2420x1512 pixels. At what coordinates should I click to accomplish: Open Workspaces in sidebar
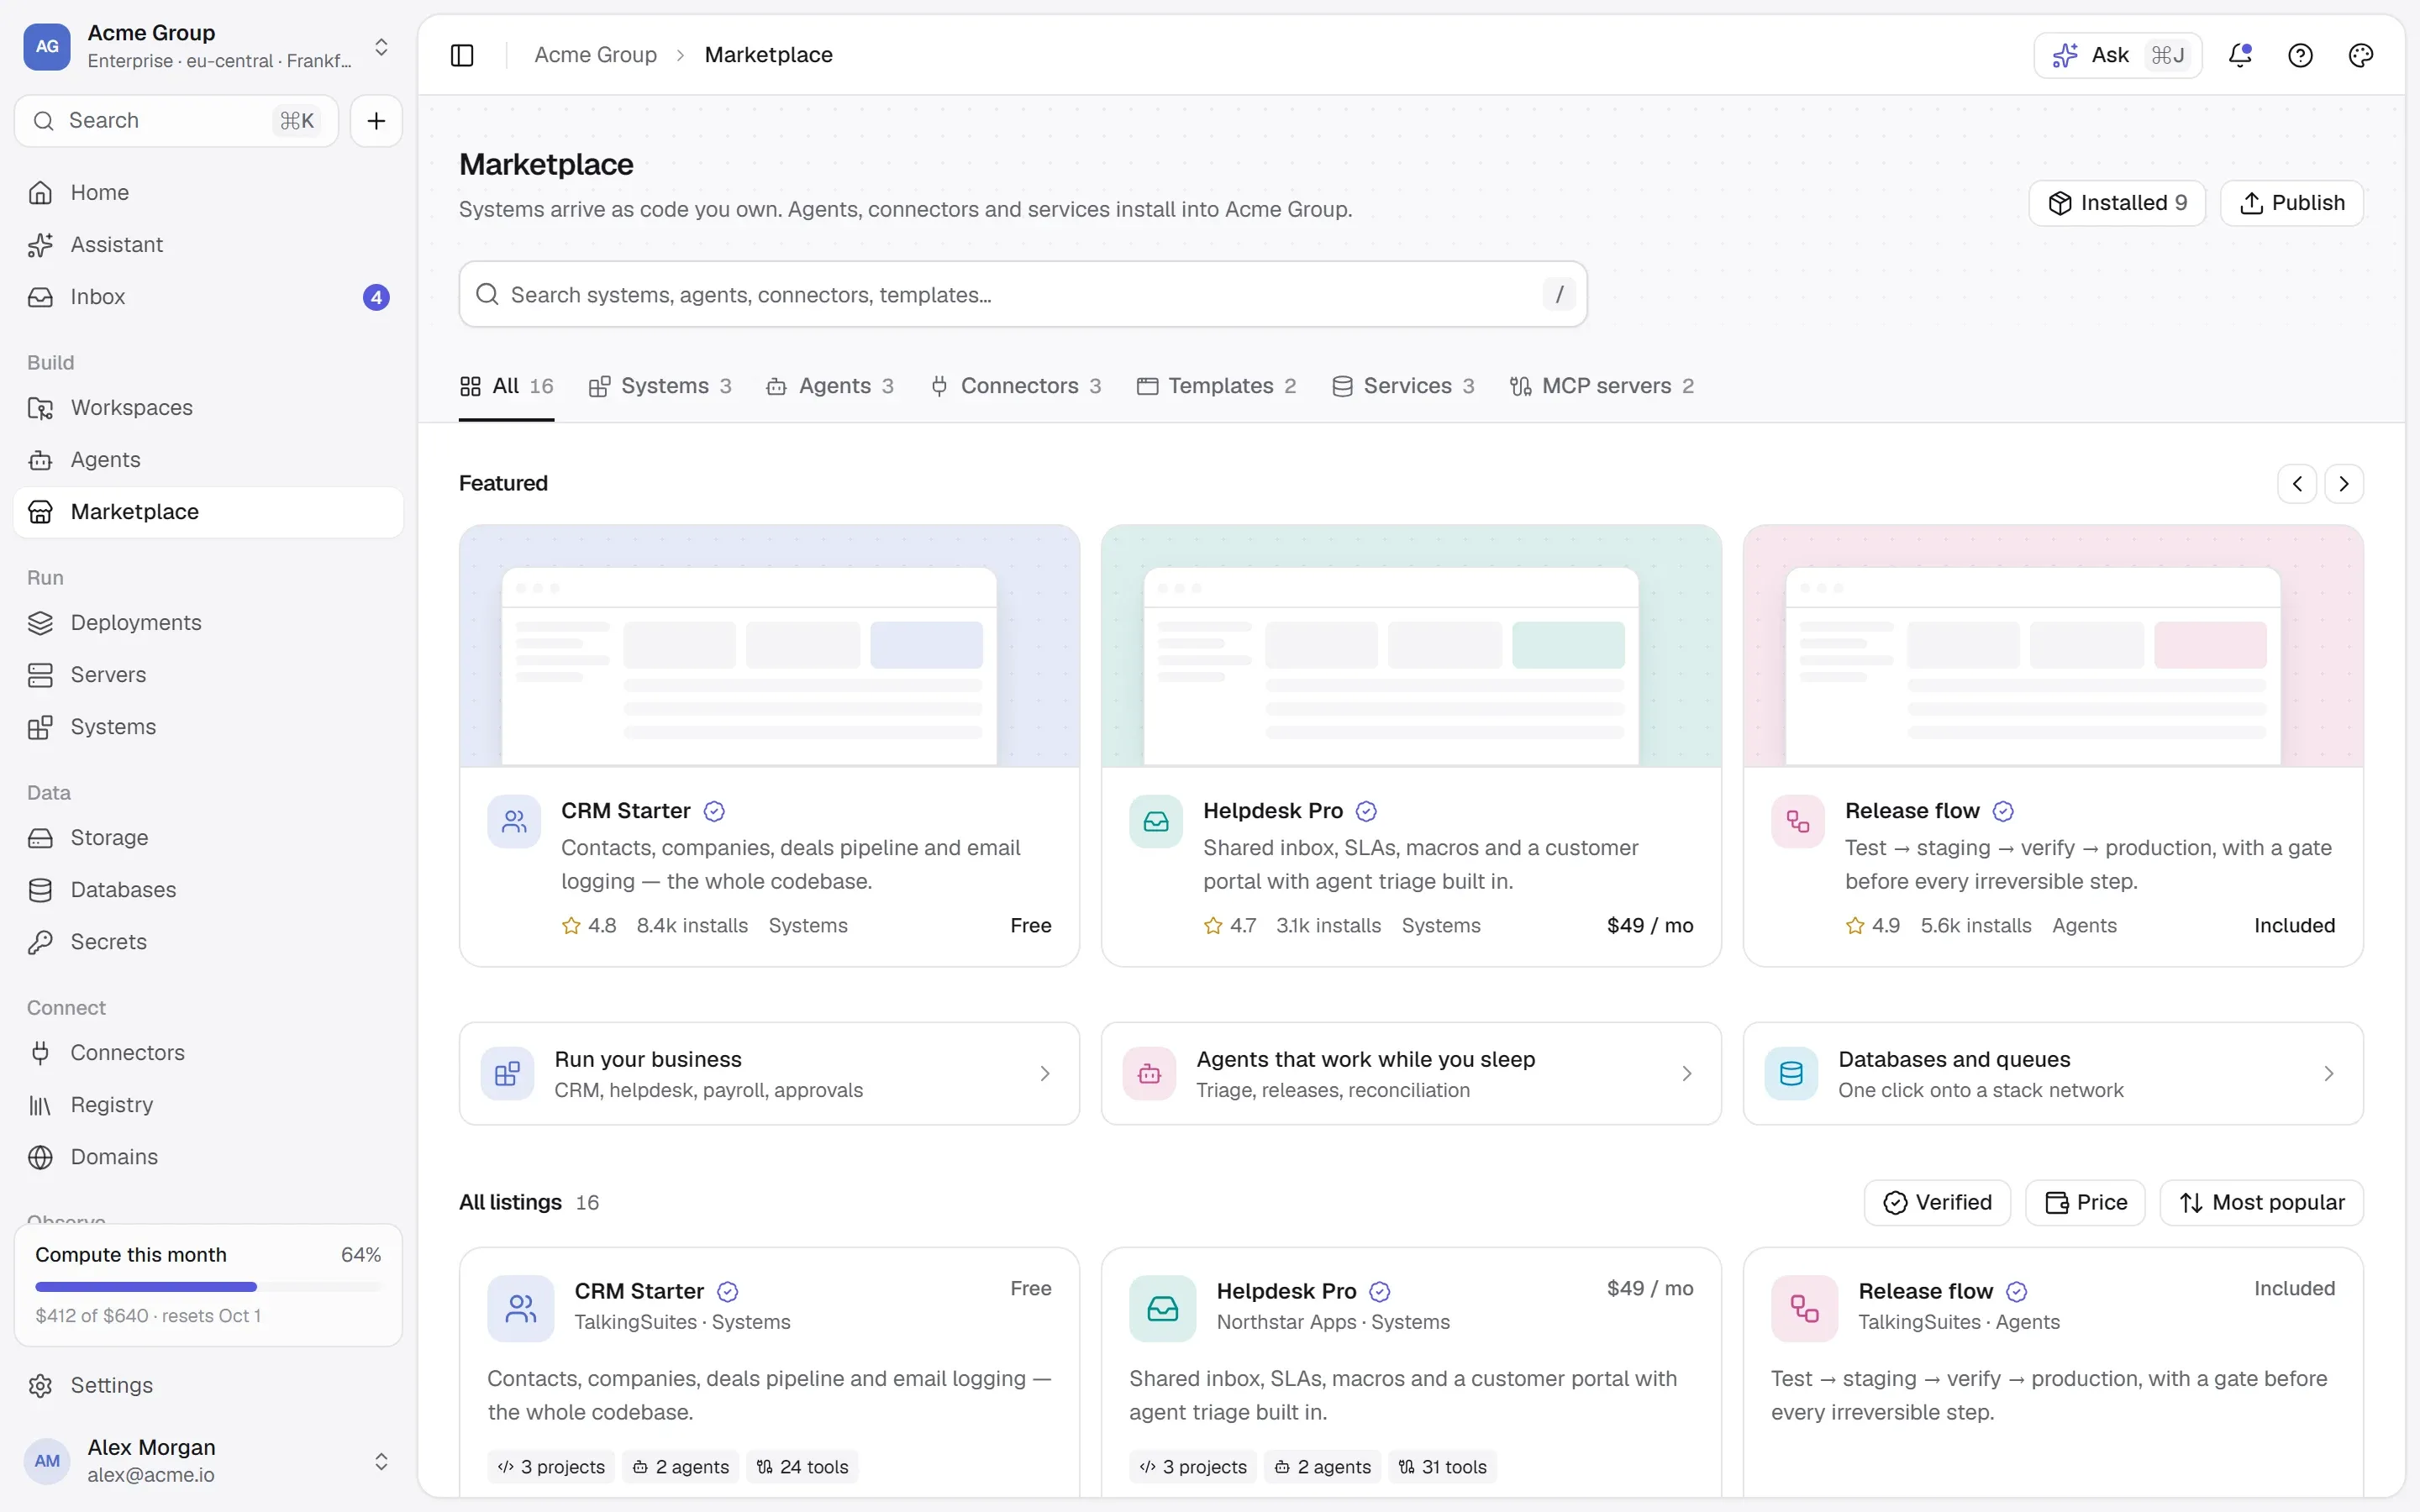coord(208,408)
